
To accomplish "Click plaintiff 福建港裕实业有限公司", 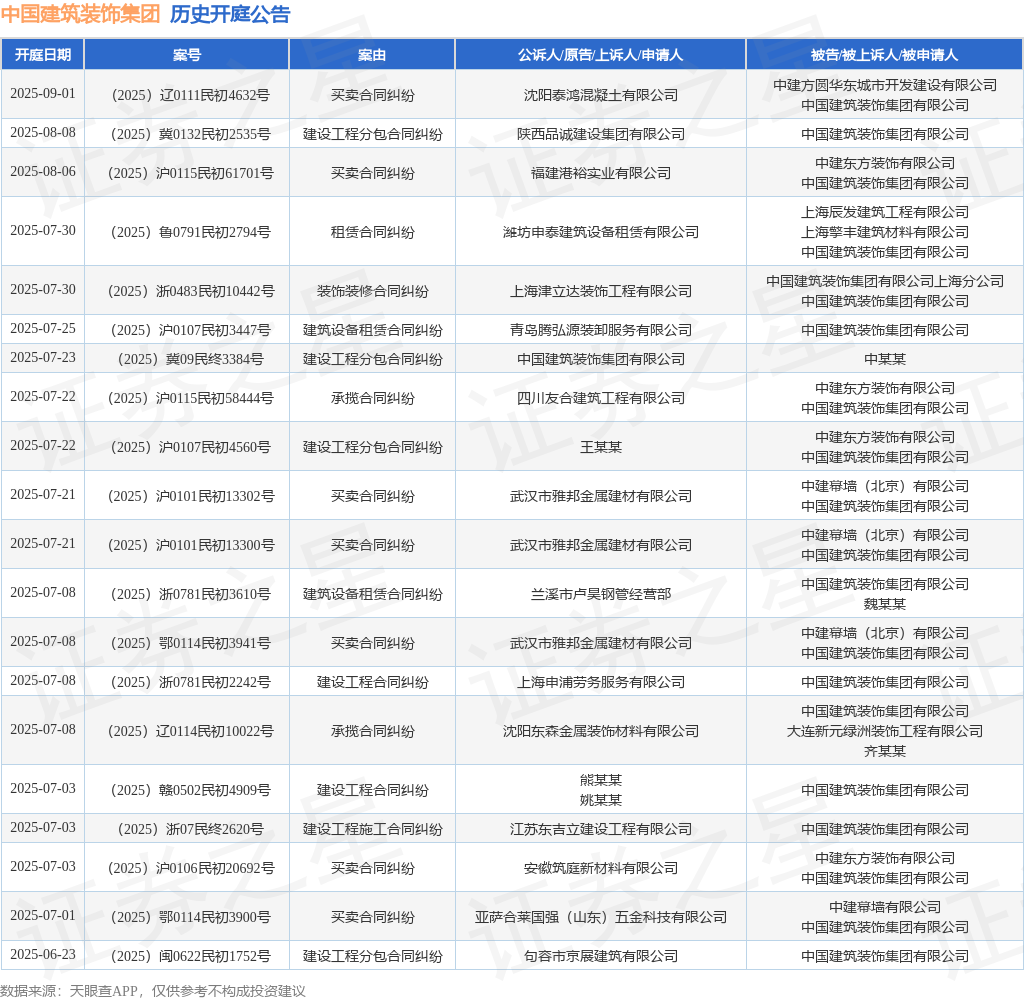I will [601, 173].
